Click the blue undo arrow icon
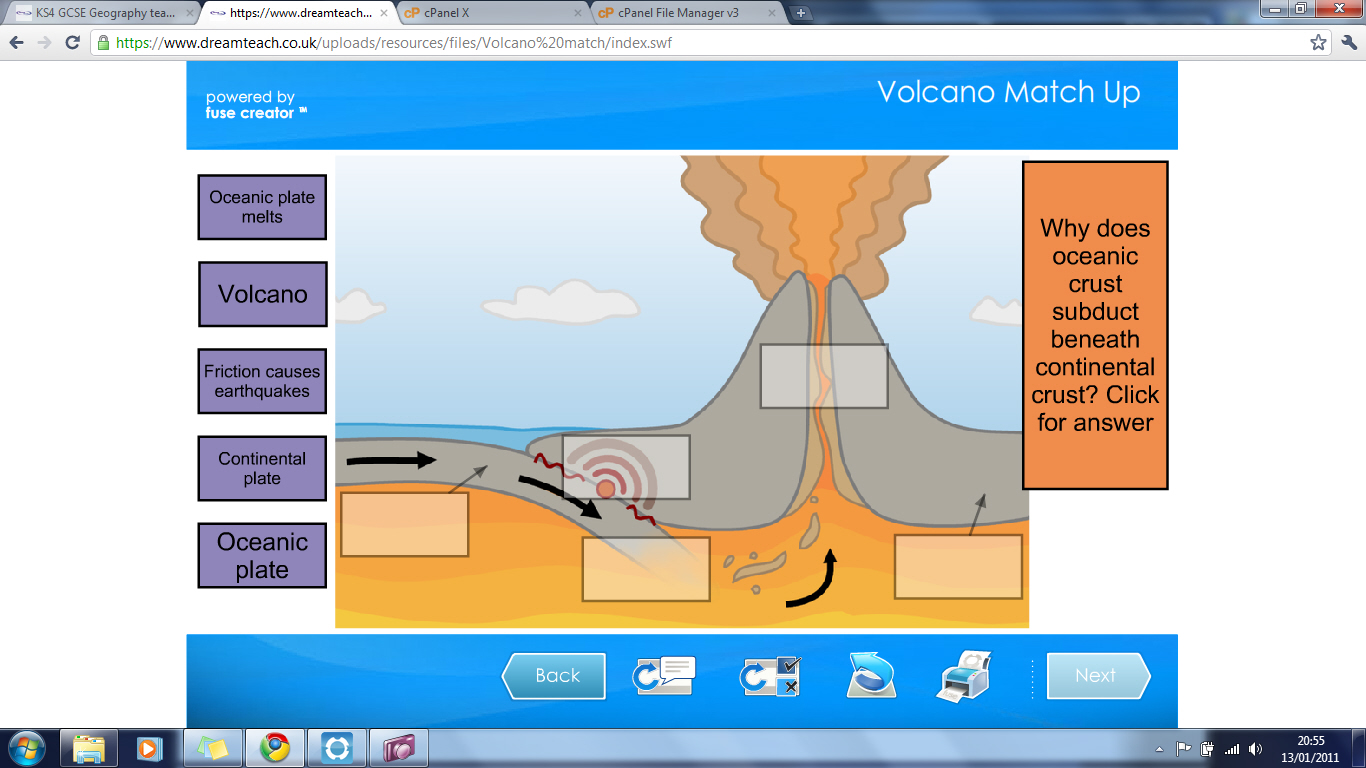Viewport: 1366px width, 768px height. (x=869, y=676)
